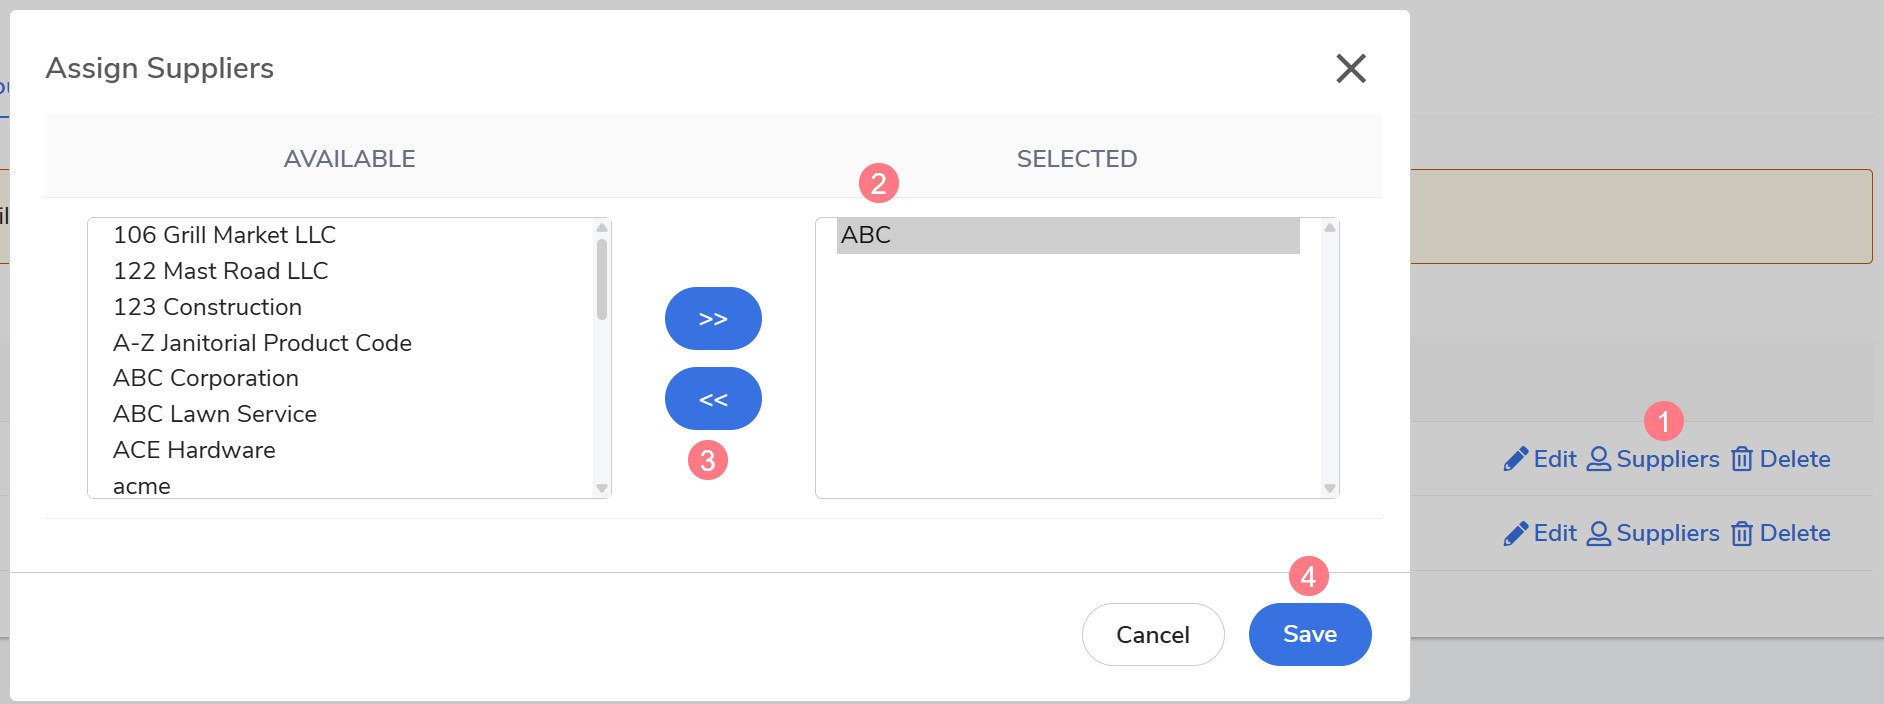Save the supplier assignment
The width and height of the screenshot is (1884, 704).
tap(1310, 634)
